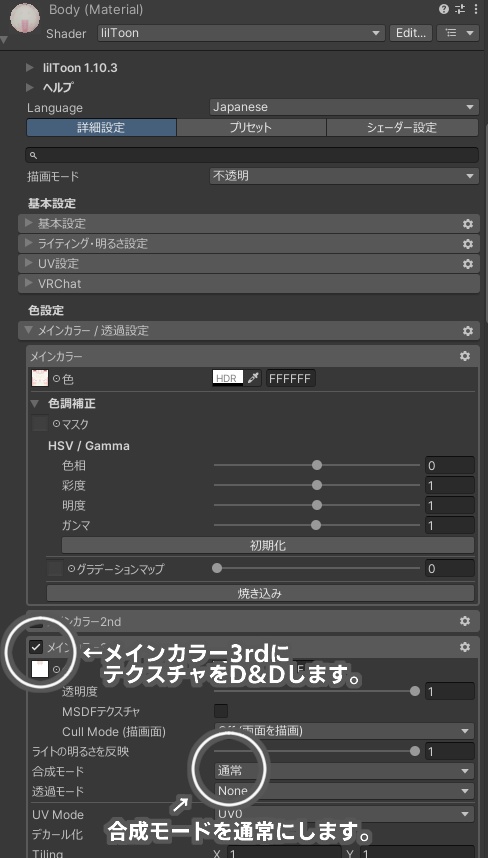Viewport: 488px width, 858px height.
Task: Open the list menu beside Edit
Action: click(x=458, y=33)
